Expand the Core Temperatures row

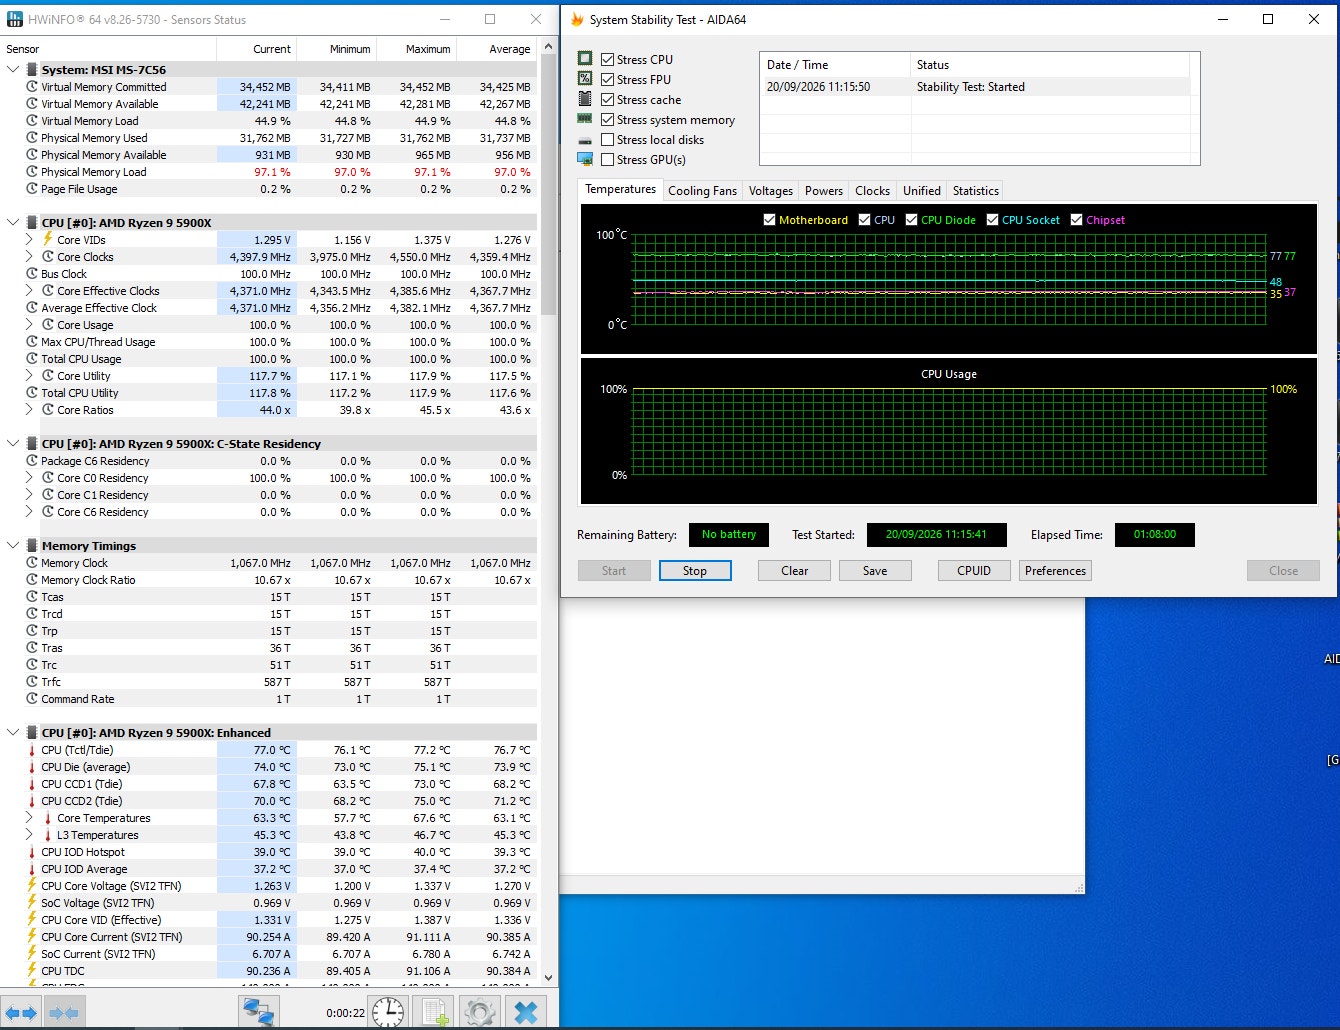[29, 817]
